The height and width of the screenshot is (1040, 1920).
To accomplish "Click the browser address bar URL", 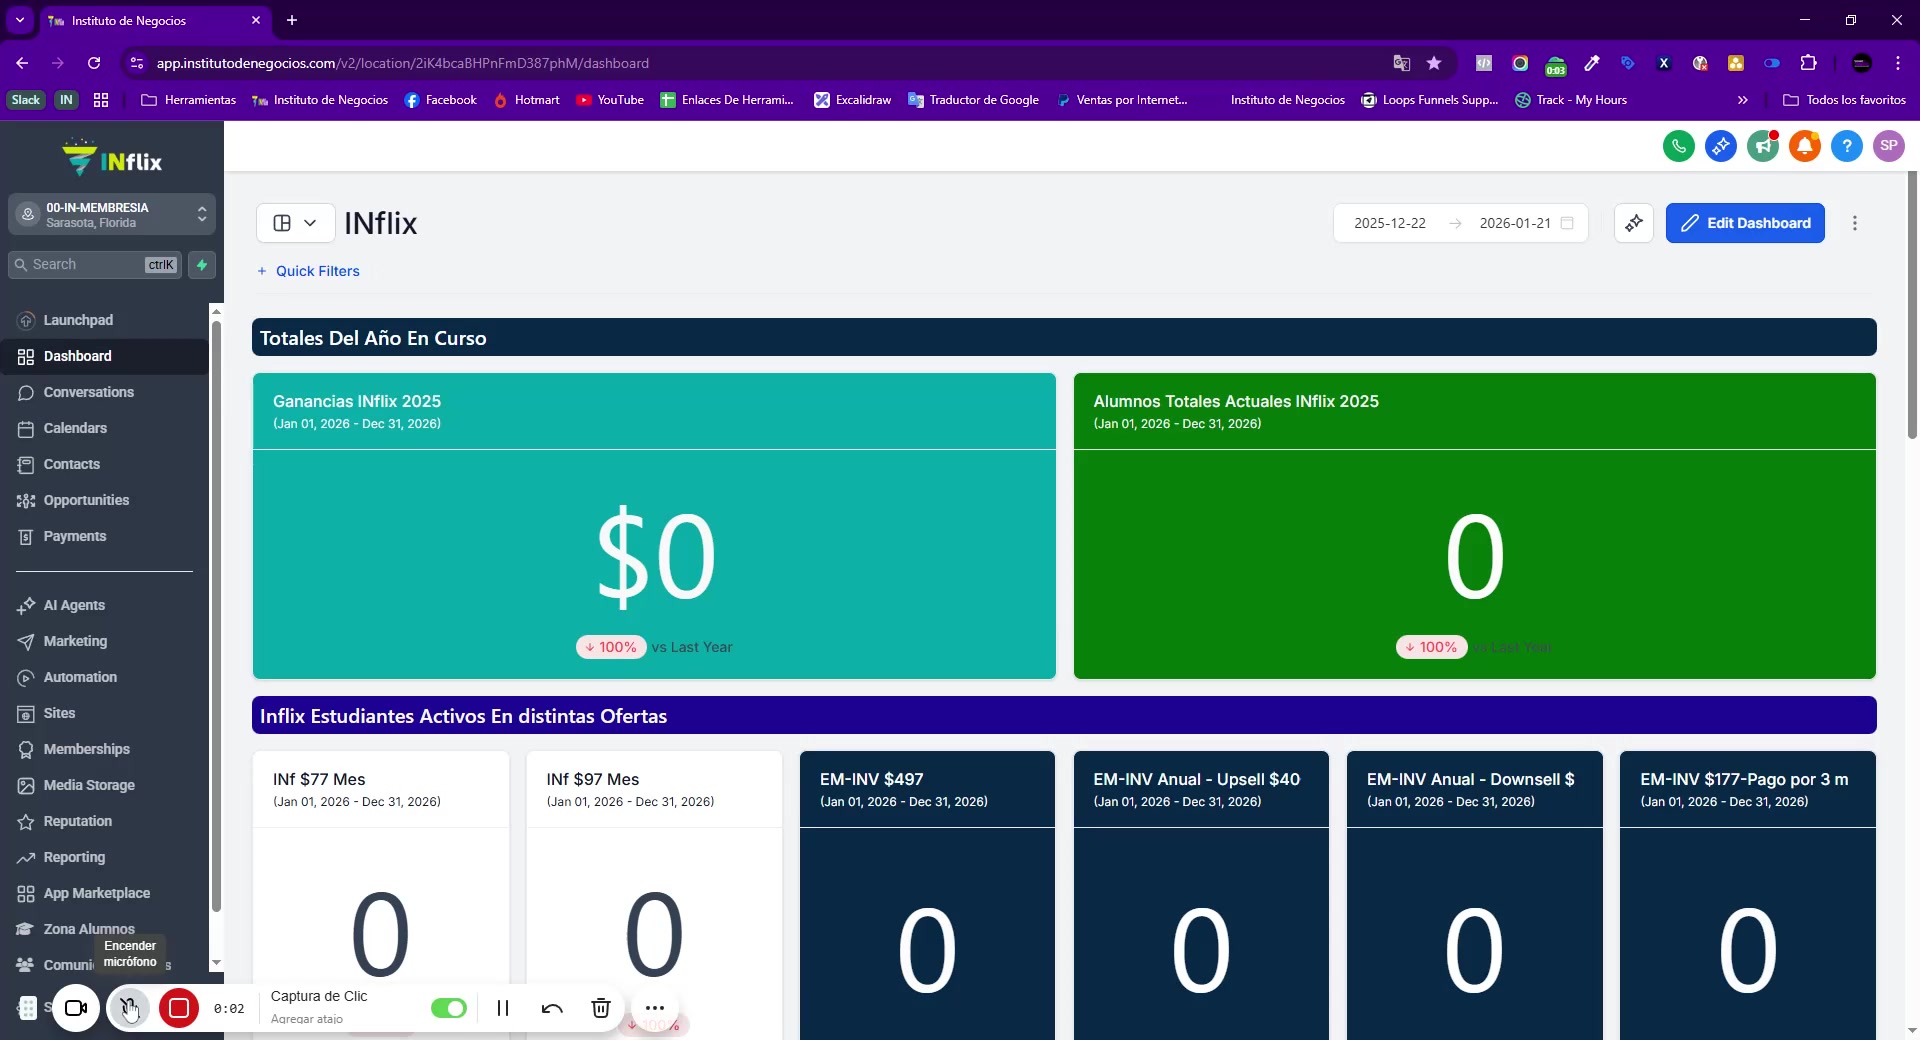I will pos(403,63).
